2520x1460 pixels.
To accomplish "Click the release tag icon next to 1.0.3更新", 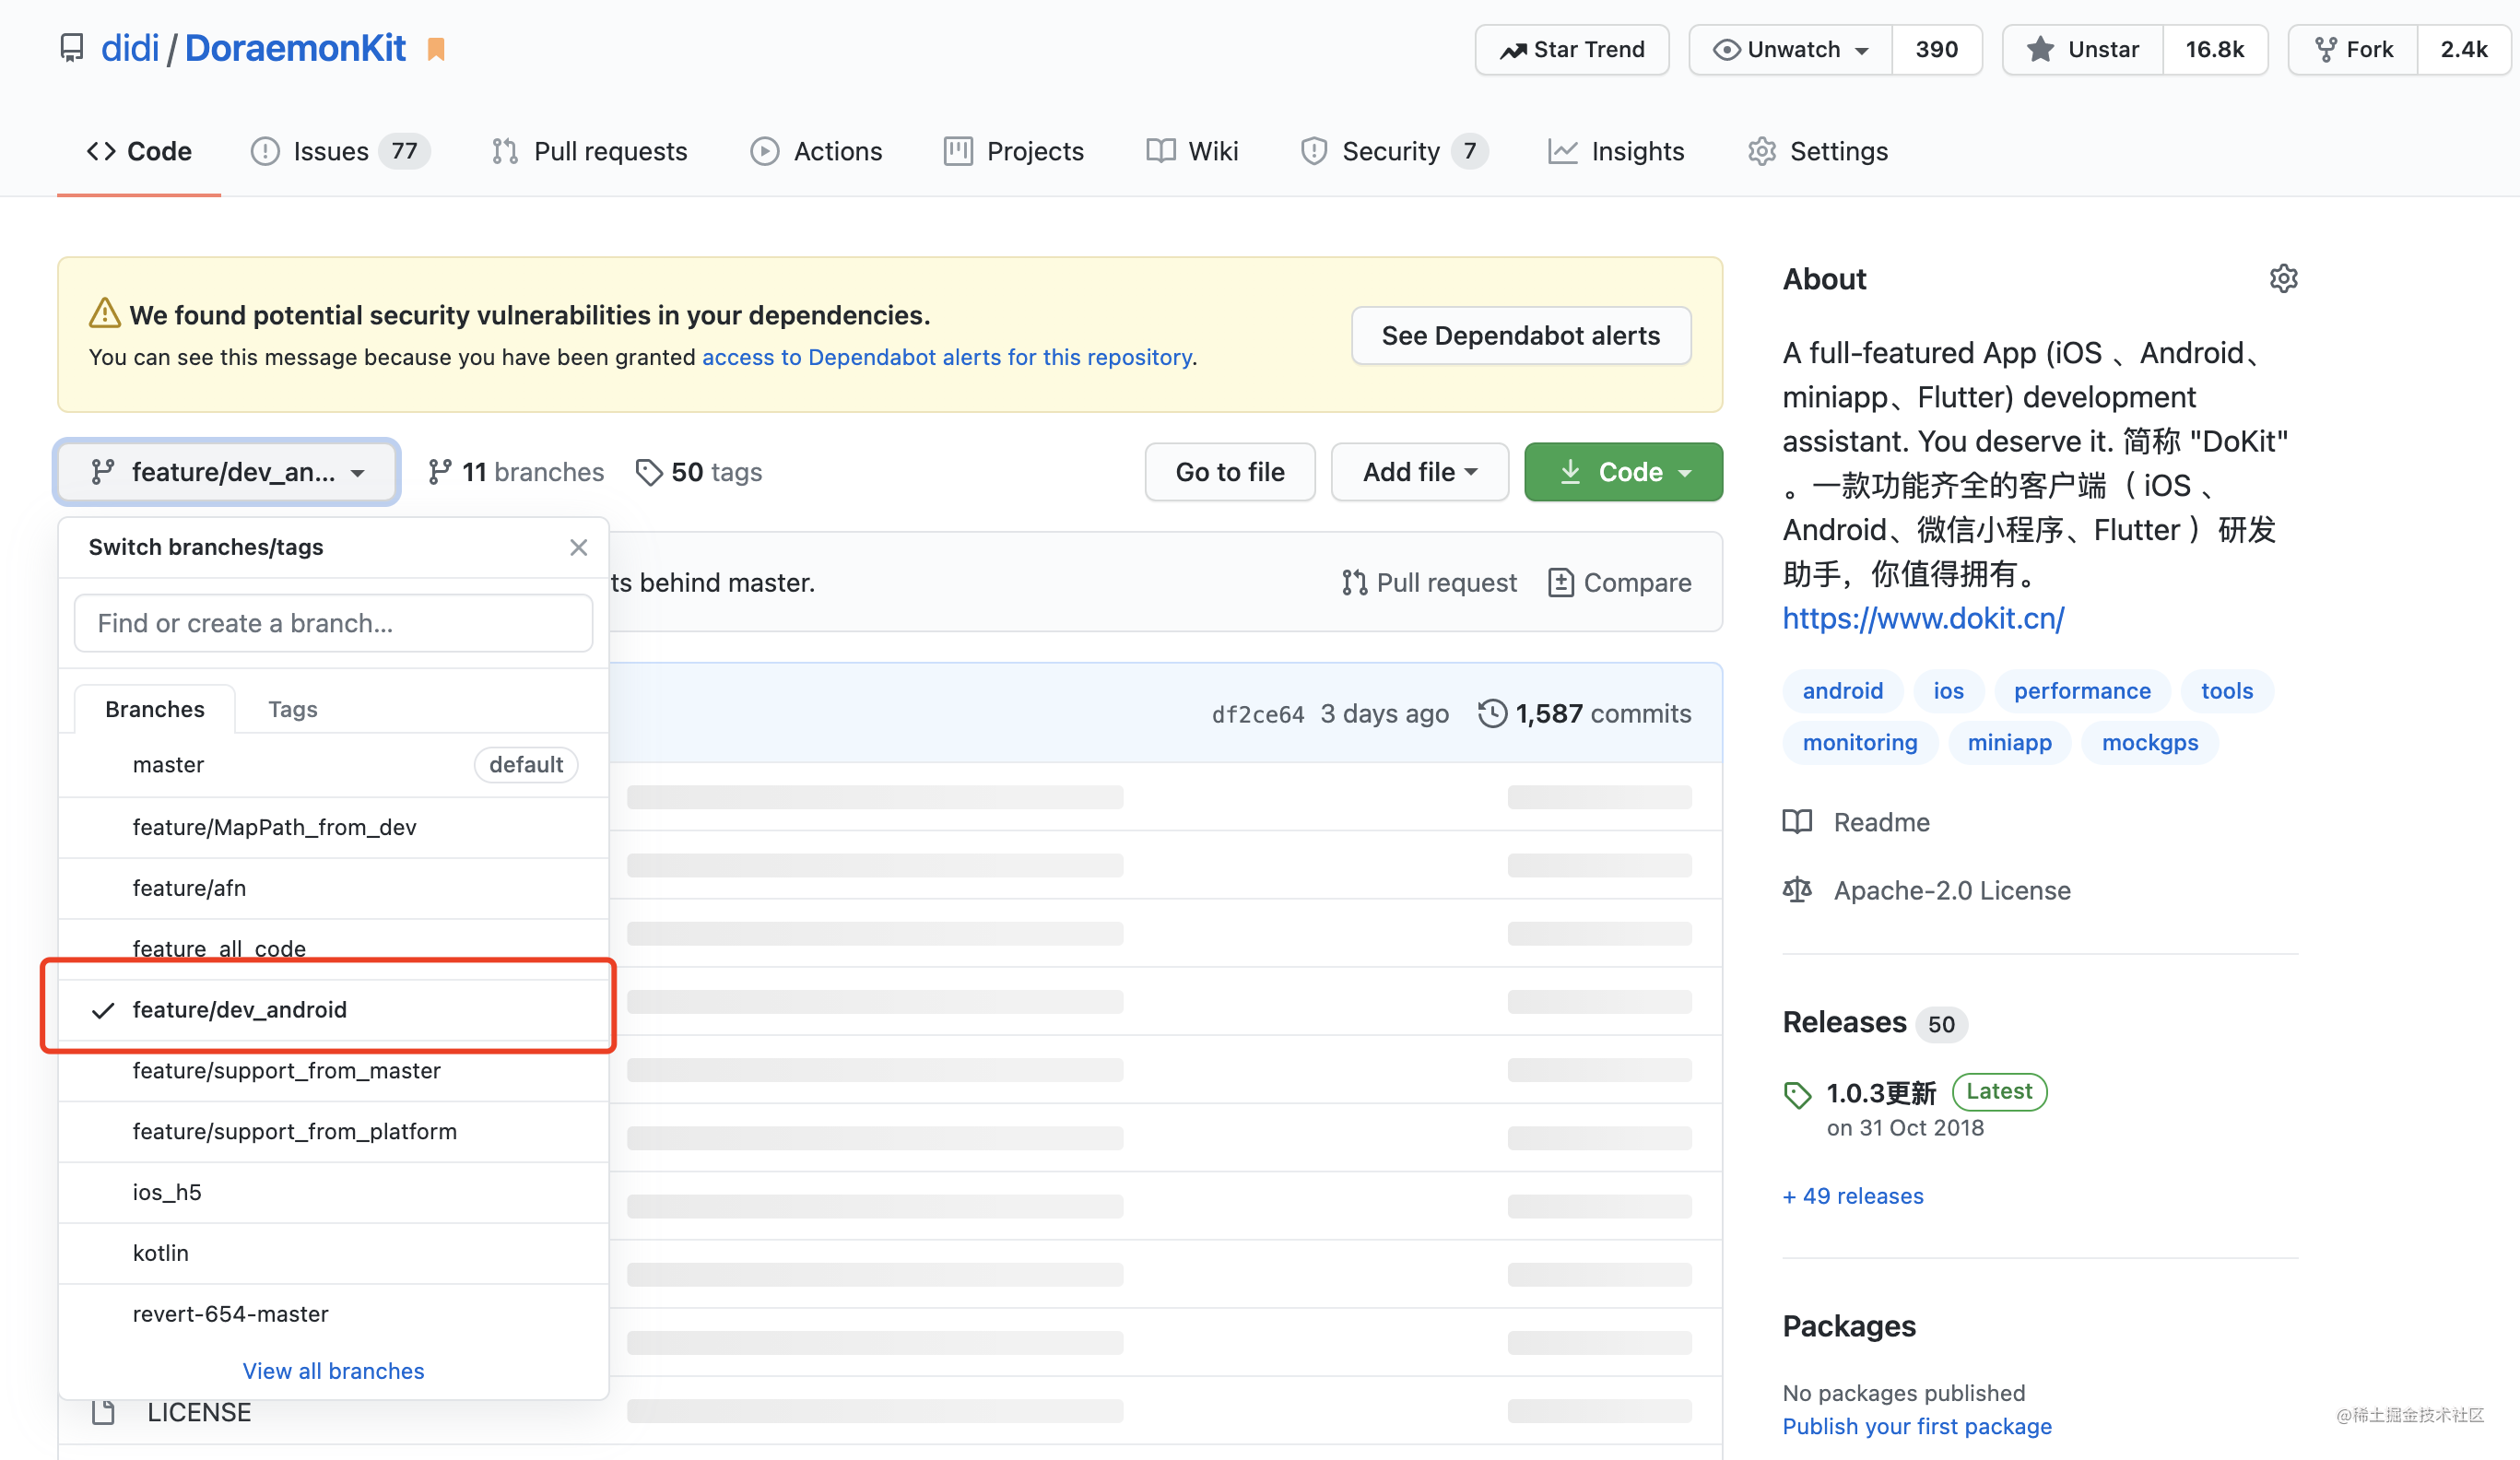I will 1797,1092.
